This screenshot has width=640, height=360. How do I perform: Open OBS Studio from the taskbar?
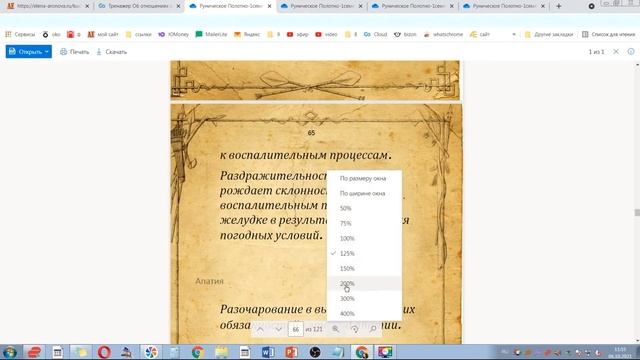tap(315, 352)
